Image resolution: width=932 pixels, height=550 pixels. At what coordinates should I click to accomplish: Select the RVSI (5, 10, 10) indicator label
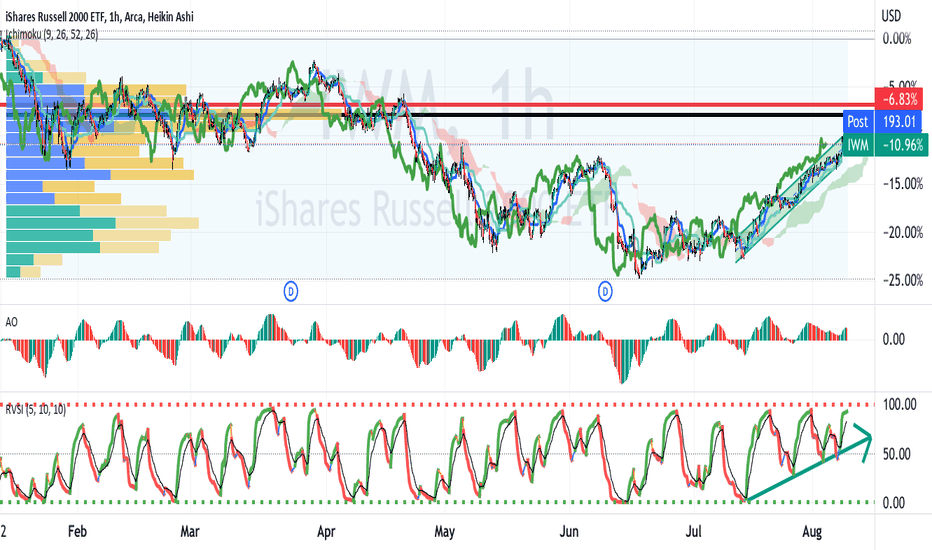[x=36, y=409]
